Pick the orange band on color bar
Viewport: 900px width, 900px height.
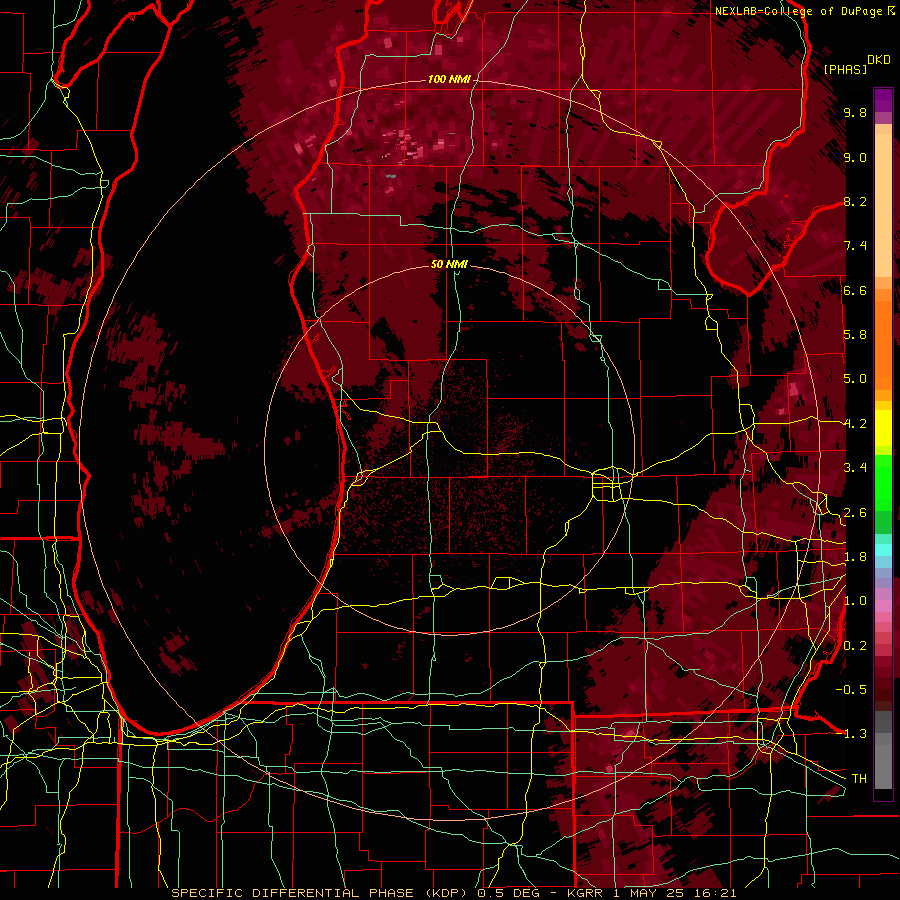883,344
